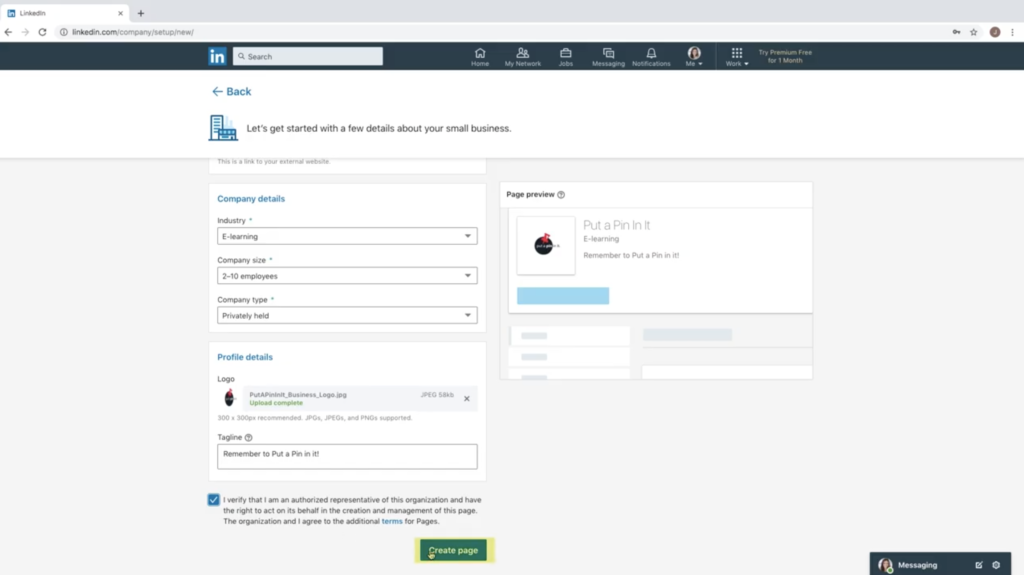Click the PutAPinInIt_Business_Logo.jpg file name
Image resolution: width=1024 pixels, height=575 pixels.
(x=298, y=395)
